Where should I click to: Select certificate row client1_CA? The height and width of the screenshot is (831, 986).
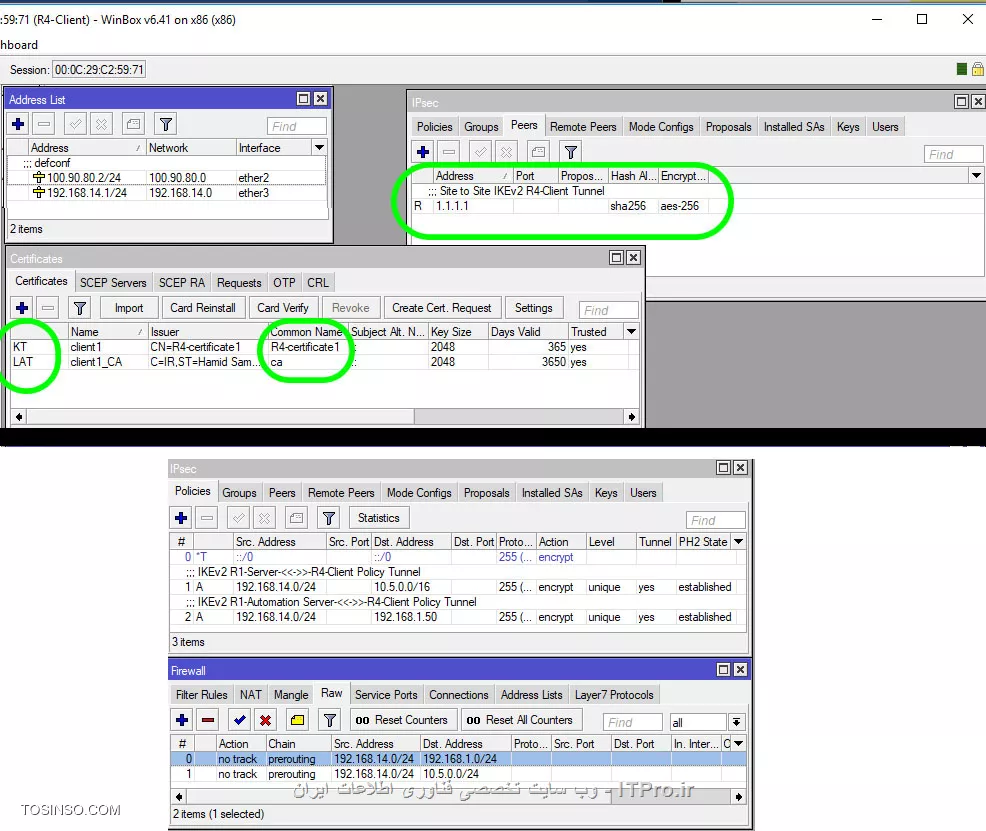324,361
